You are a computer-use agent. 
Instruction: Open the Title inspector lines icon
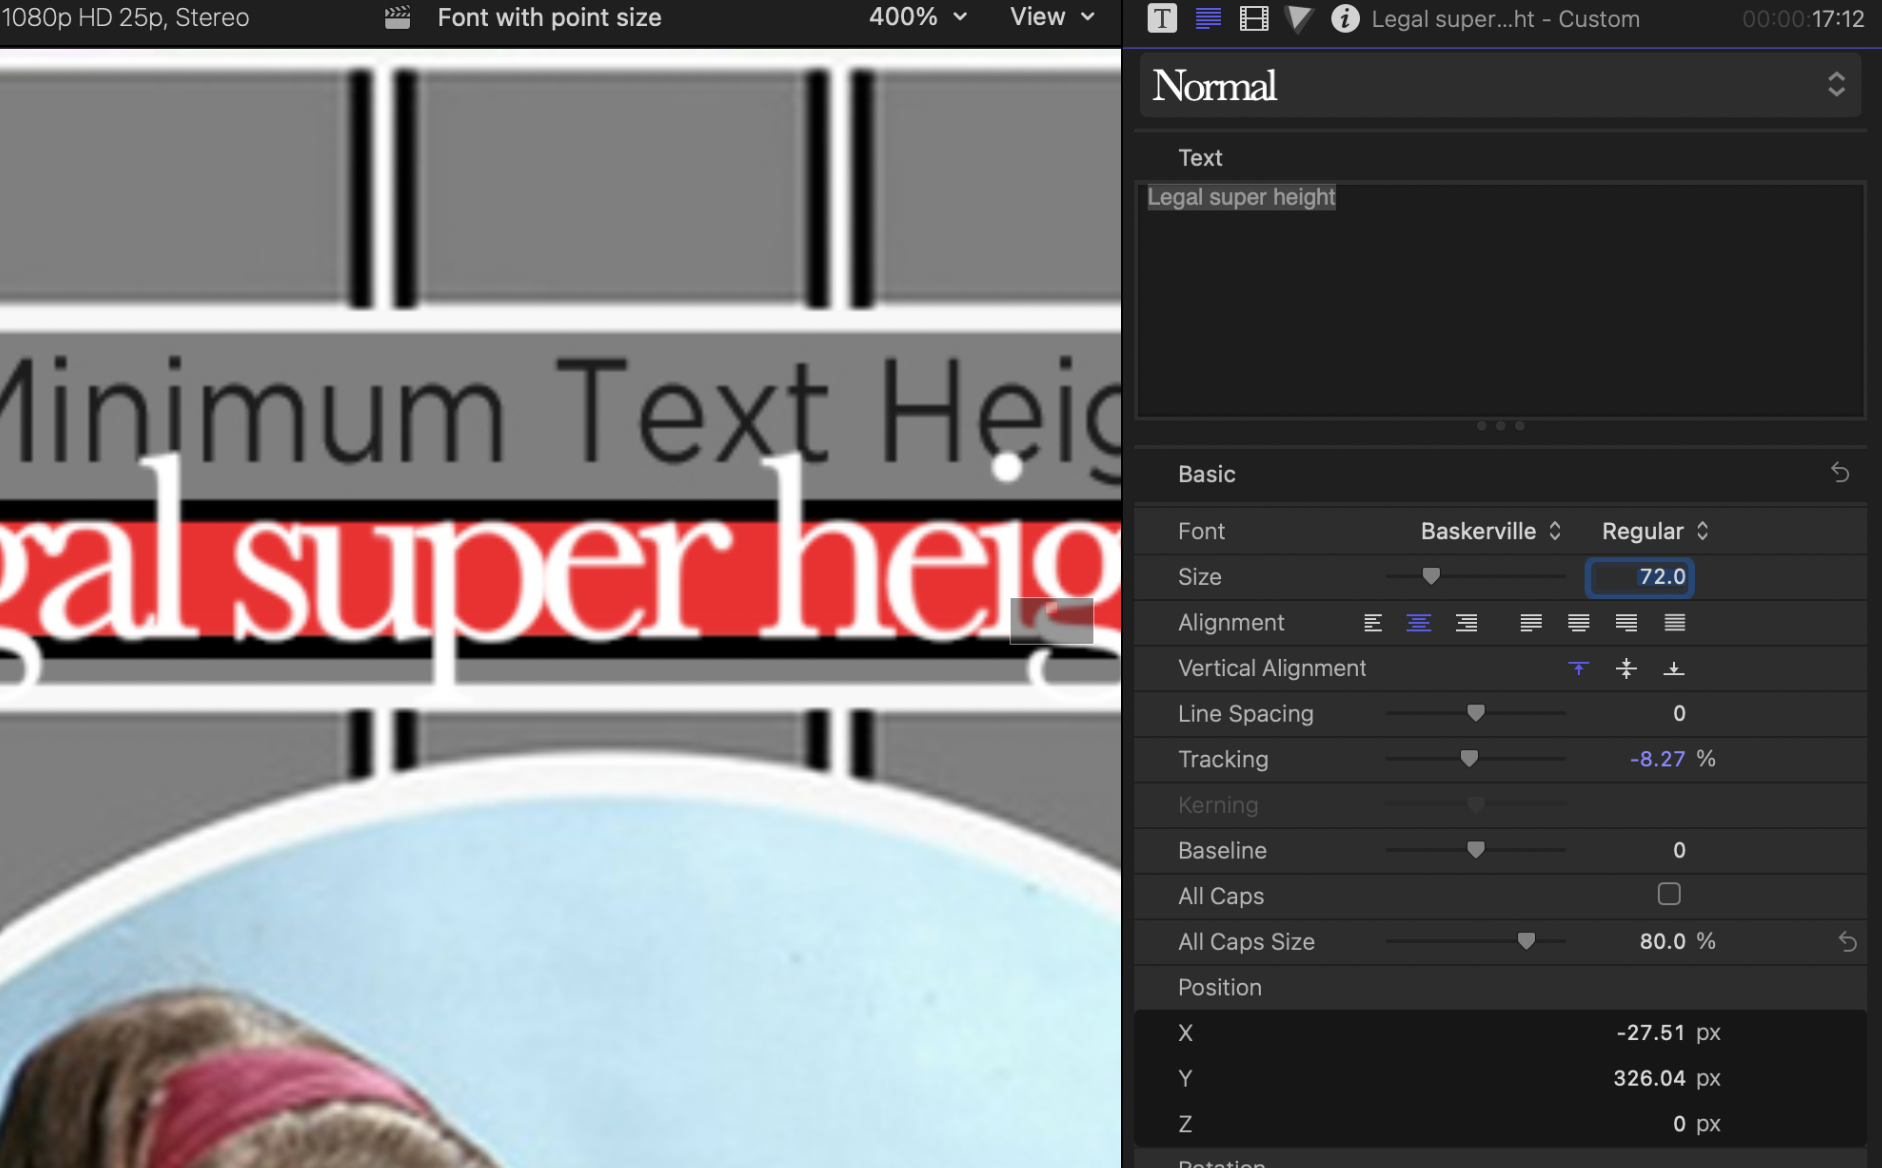click(x=1208, y=18)
